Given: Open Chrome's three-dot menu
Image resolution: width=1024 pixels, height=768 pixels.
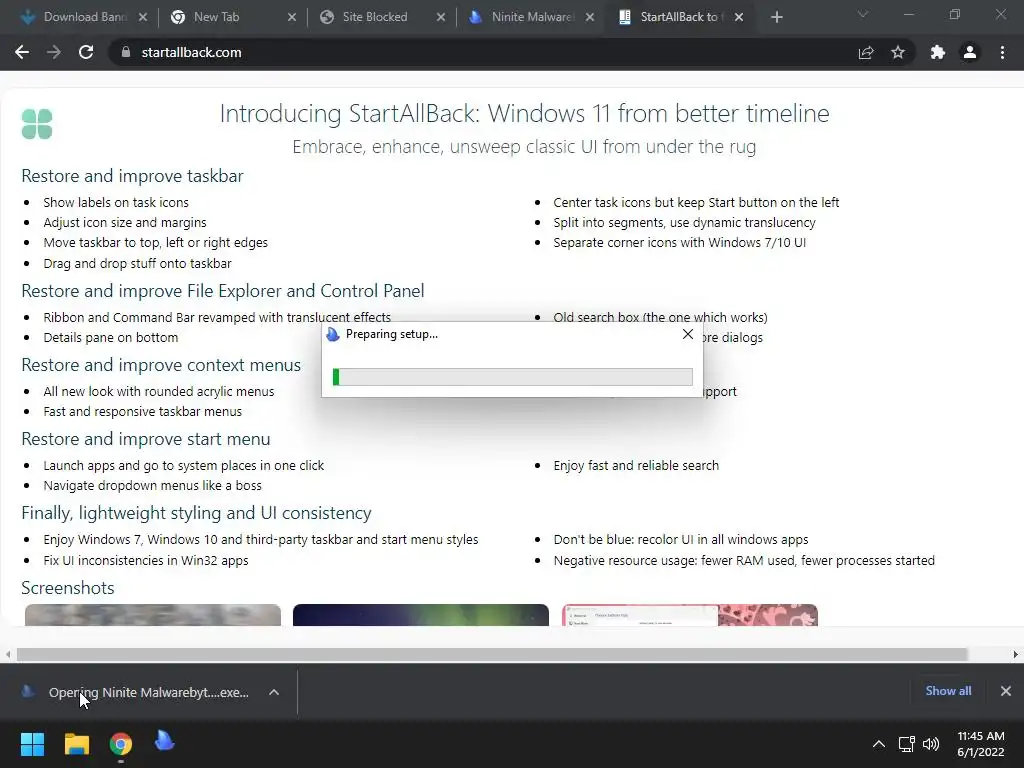Looking at the screenshot, I should 1002,52.
